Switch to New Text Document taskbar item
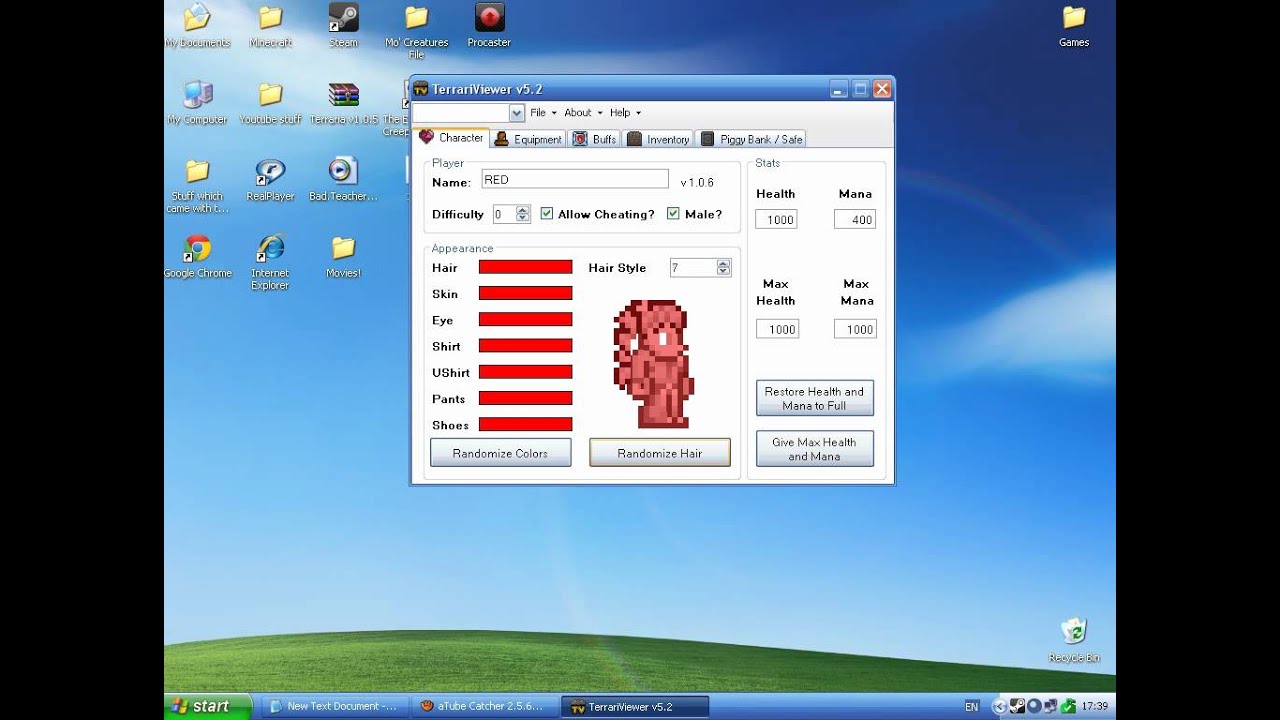1280x720 pixels. click(x=337, y=706)
